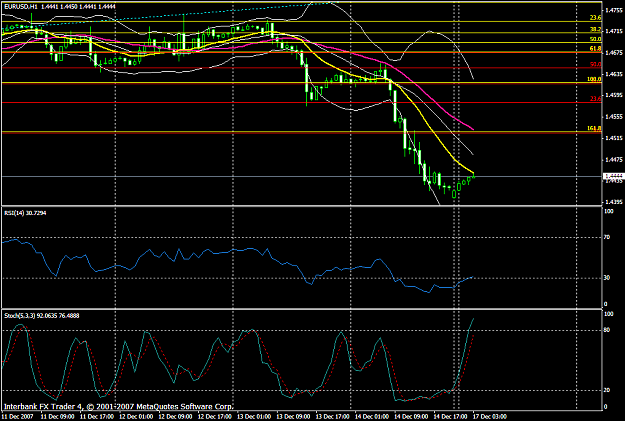Select the 1.4475 price axis label
The width and height of the screenshot is (625, 421).
point(612,159)
